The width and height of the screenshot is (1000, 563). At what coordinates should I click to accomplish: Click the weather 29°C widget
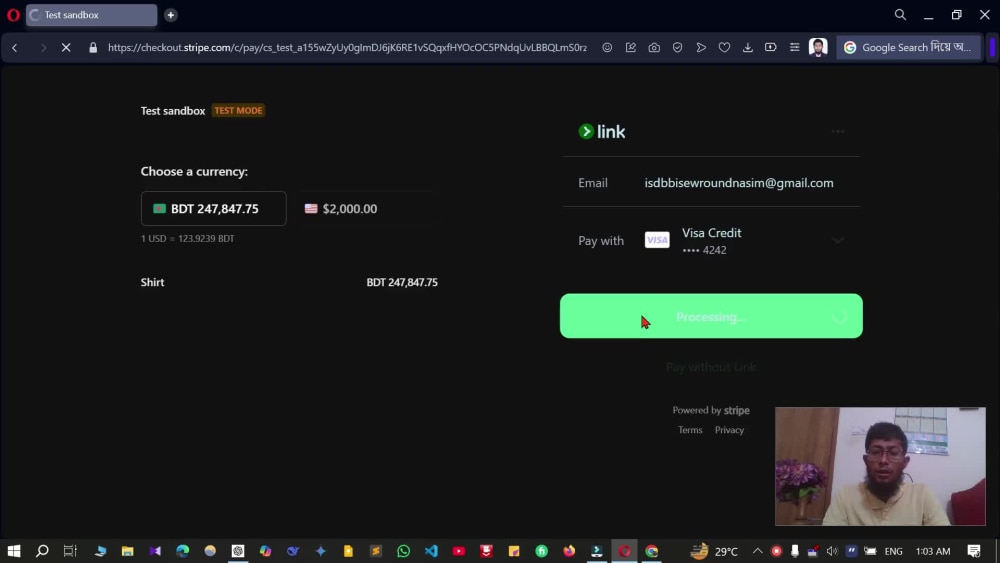pyautogui.click(x=714, y=551)
